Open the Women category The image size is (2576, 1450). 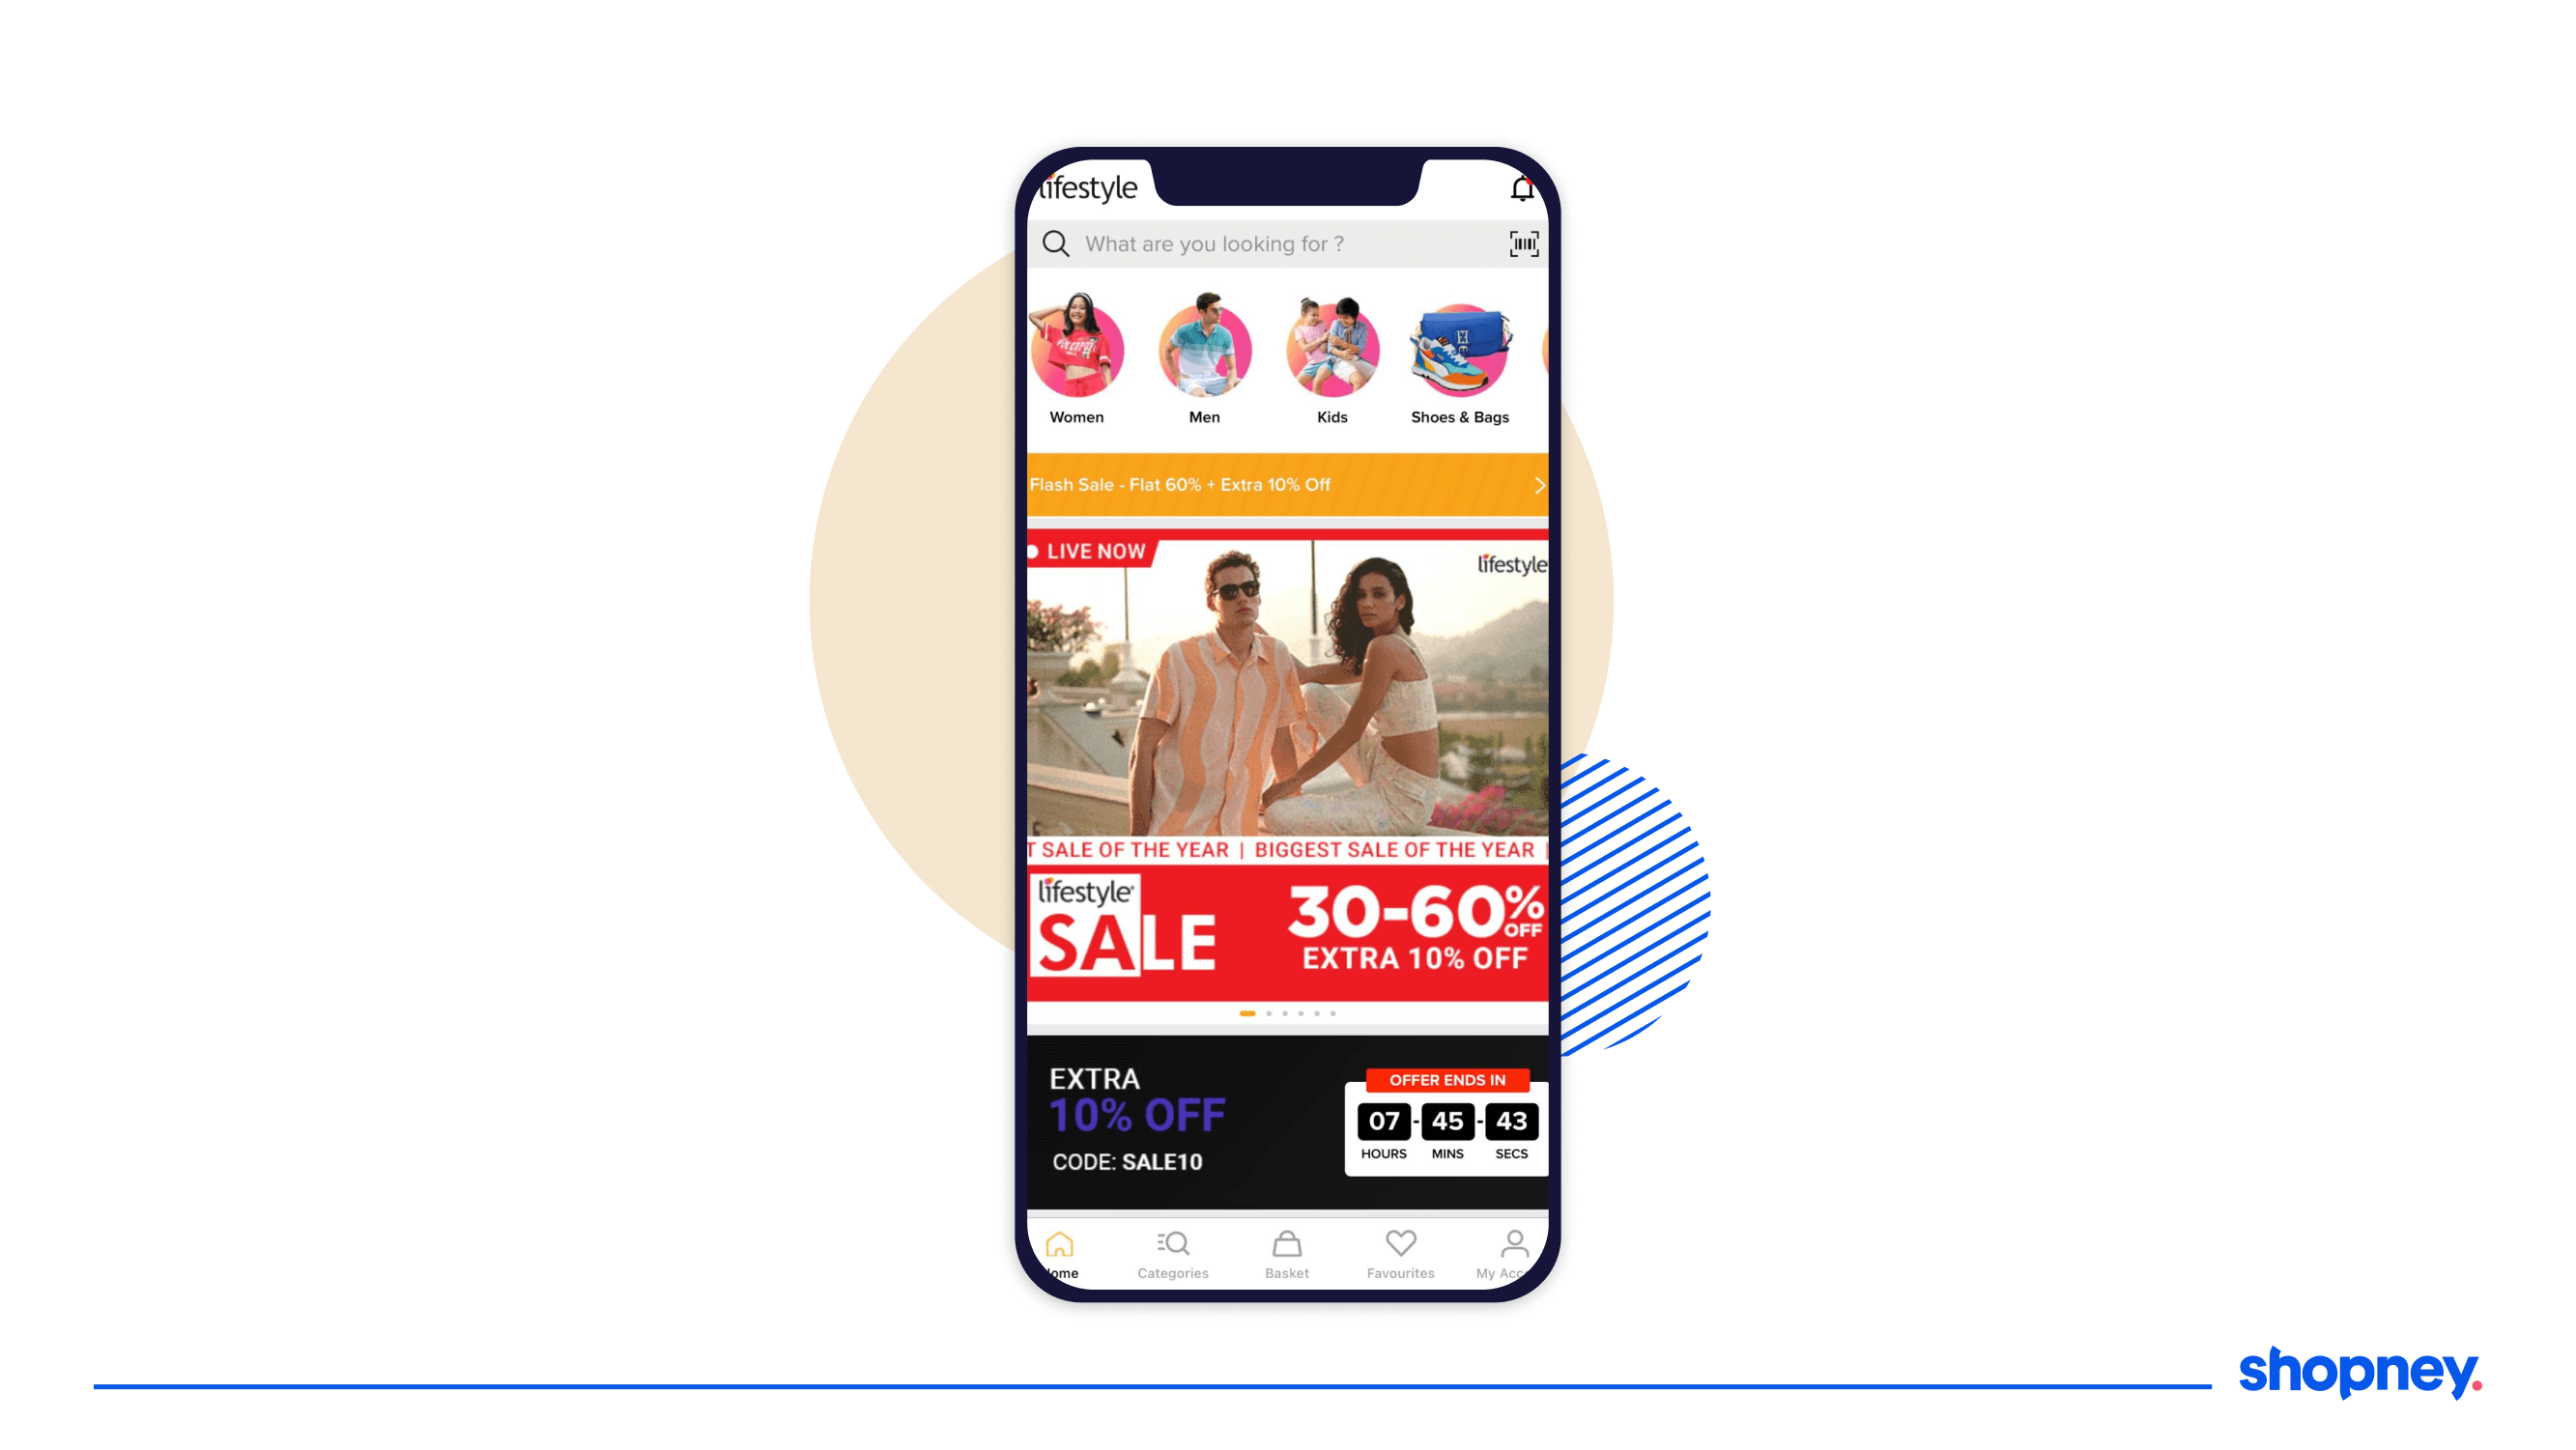click(x=1075, y=349)
